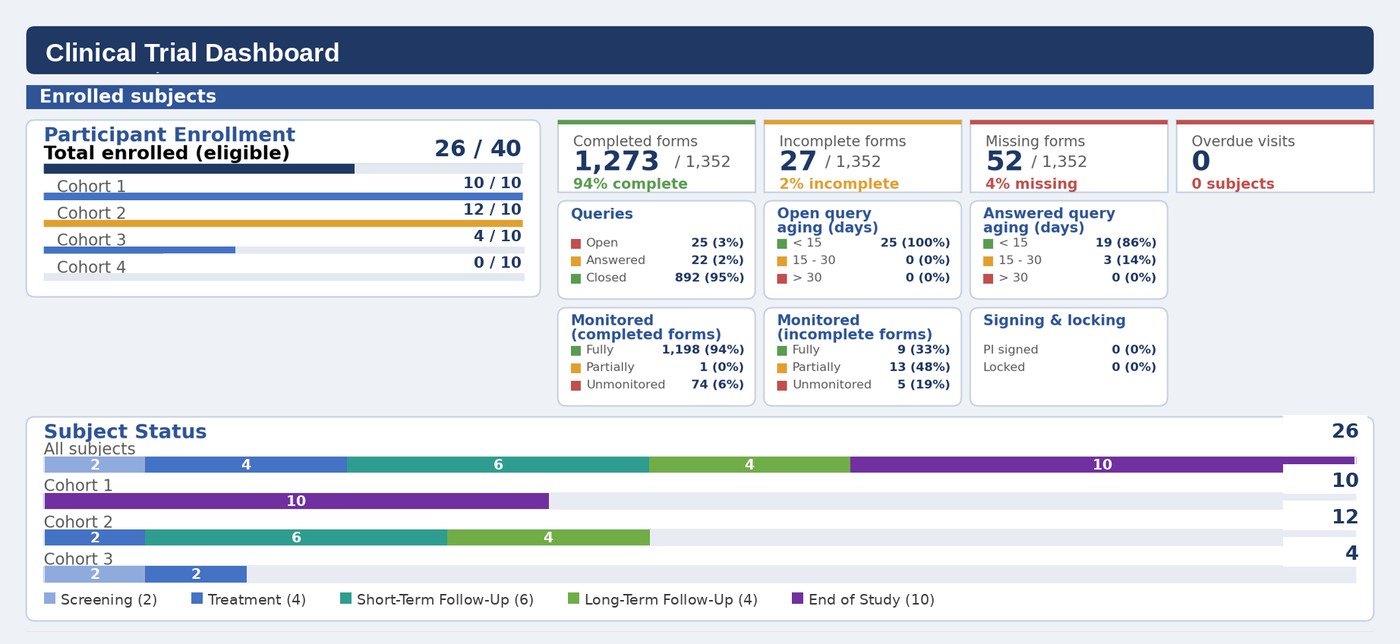The height and width of the screenshot is (644, 1400).
Task: Click Cohort 3 Screening segment 2
Action: click(95, 574)
